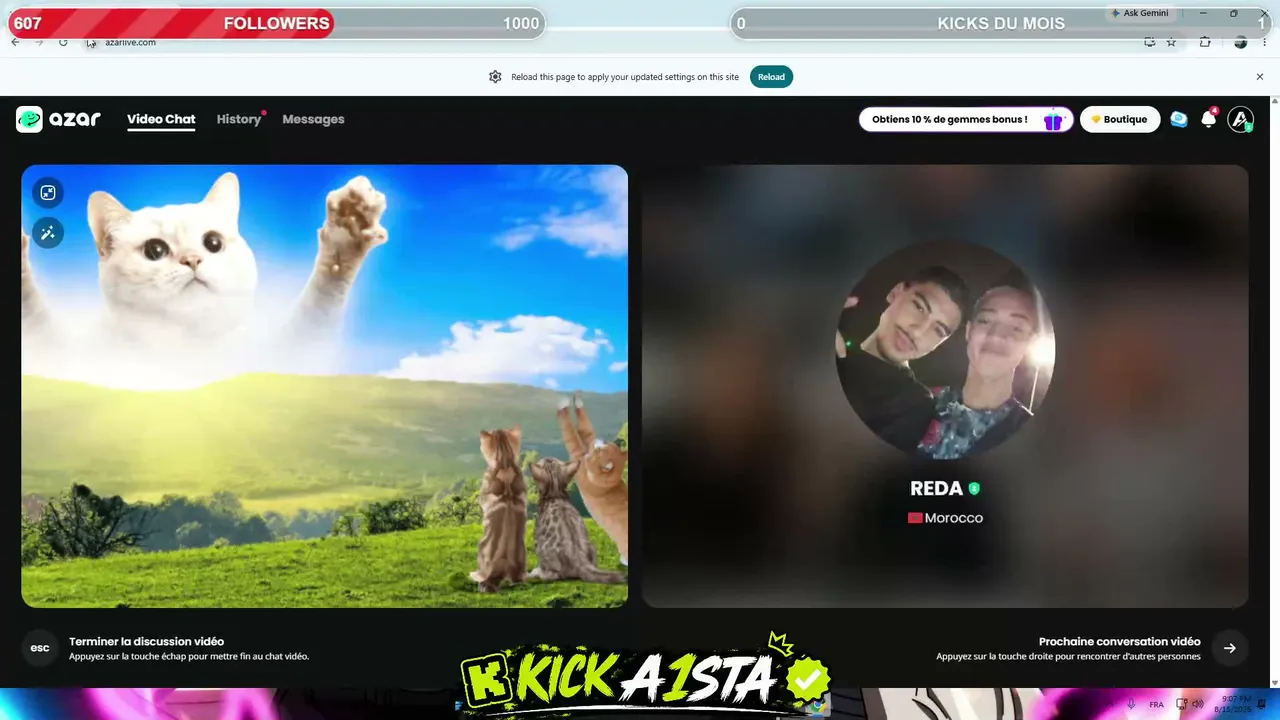
Task: Bookmark this page with the star icon
Action: click(1172, 42)
